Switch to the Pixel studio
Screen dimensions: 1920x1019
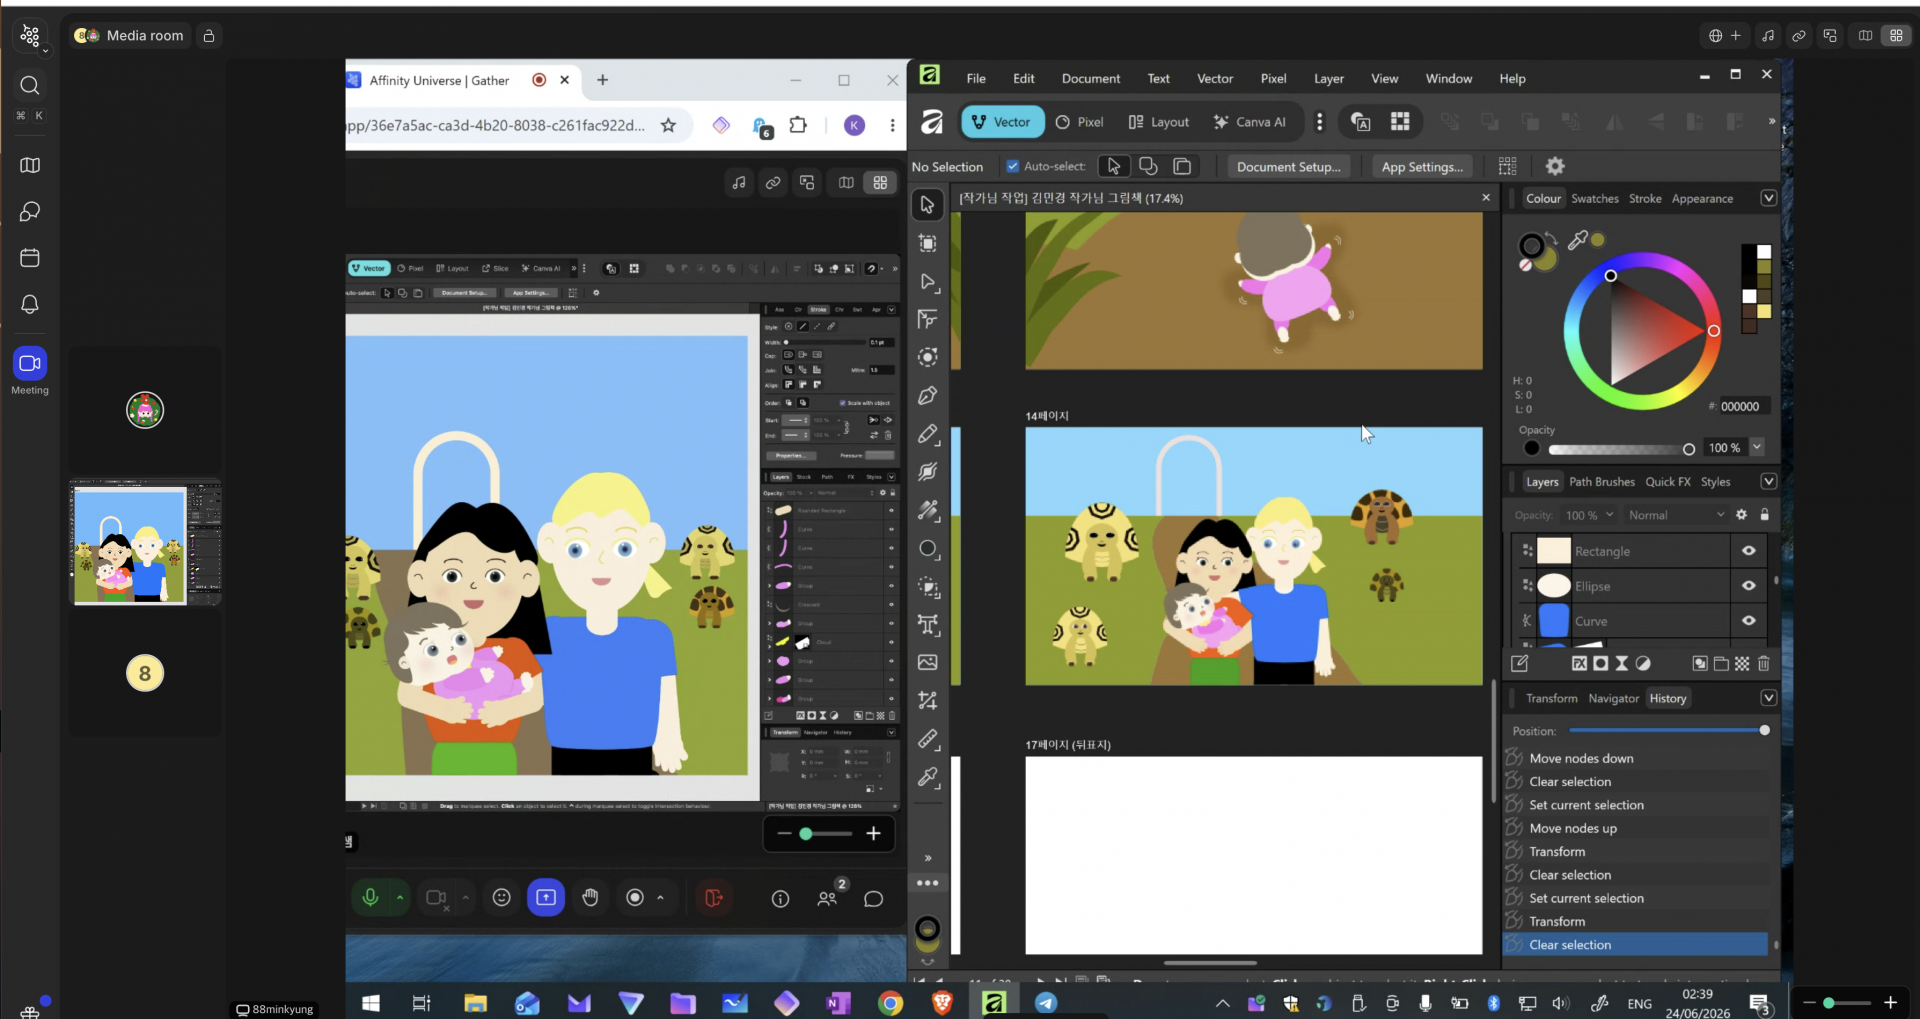click(x=1080, y=122)
